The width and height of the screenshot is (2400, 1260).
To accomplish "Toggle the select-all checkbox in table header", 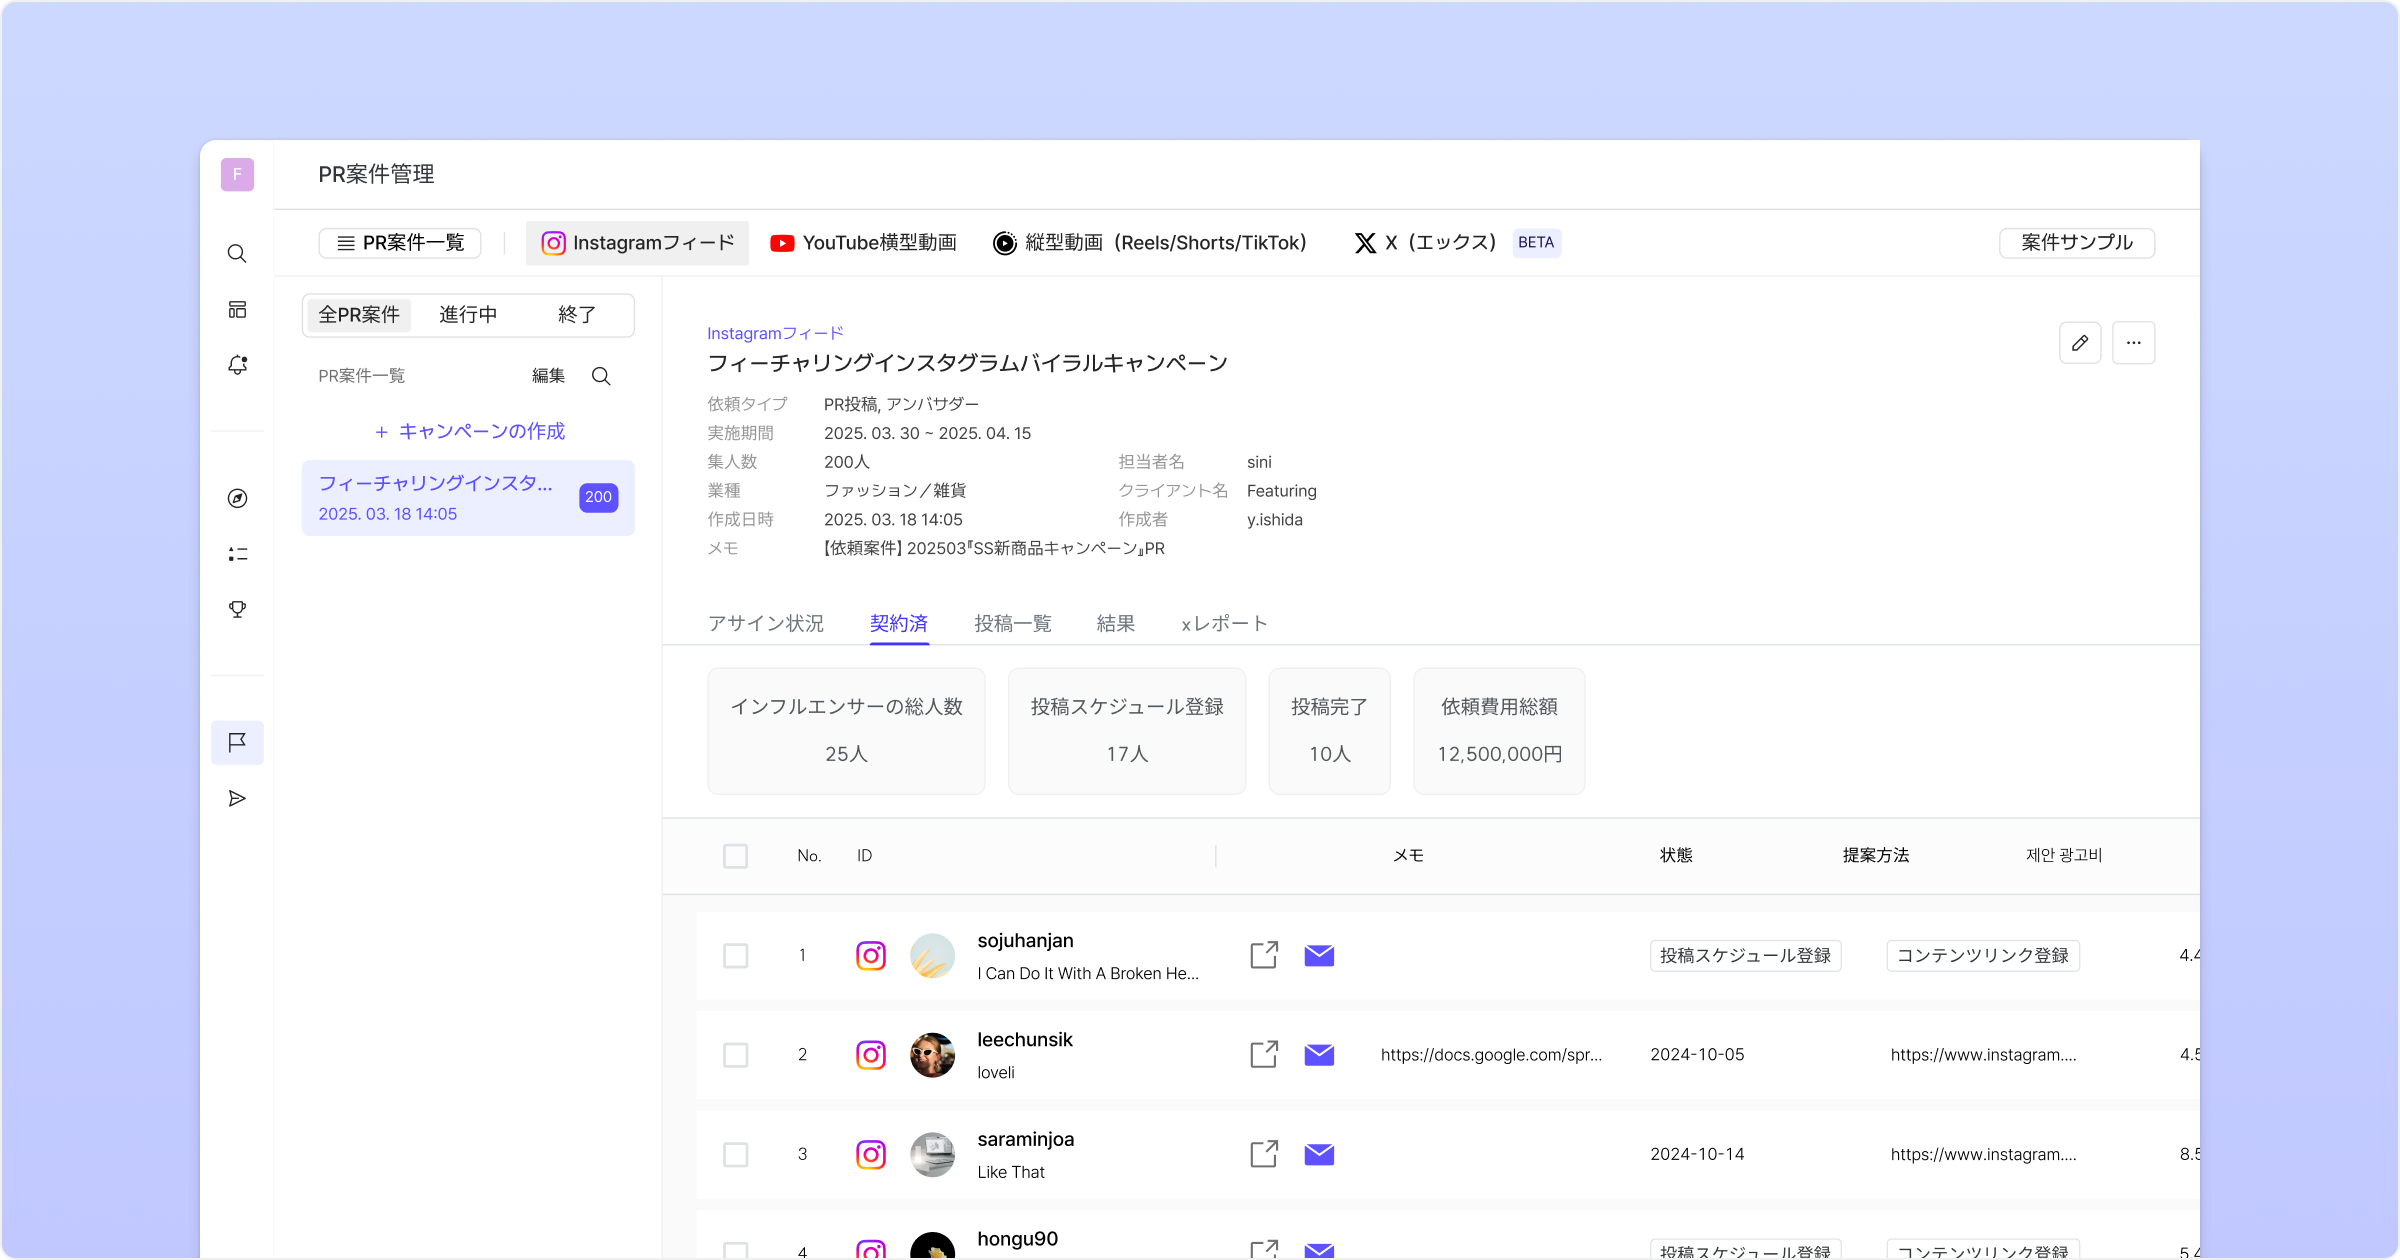I will (735, 856).
